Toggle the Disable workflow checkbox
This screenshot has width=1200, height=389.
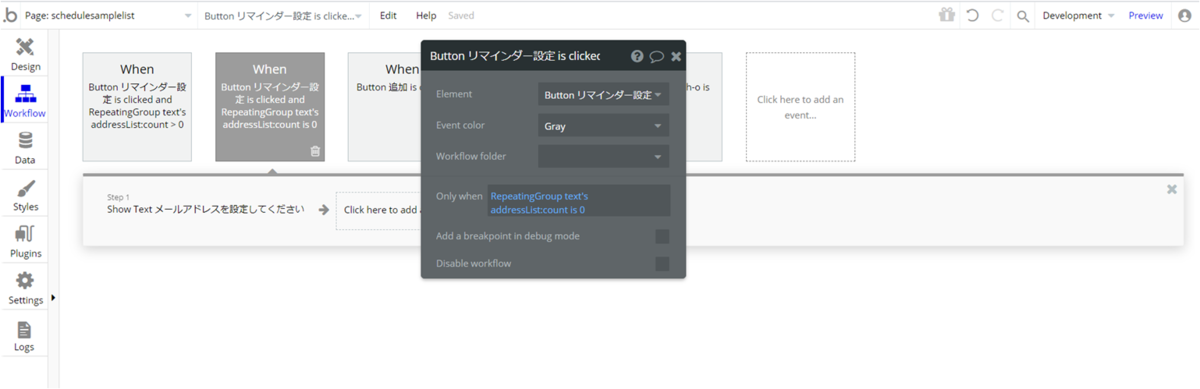[662, 264]
